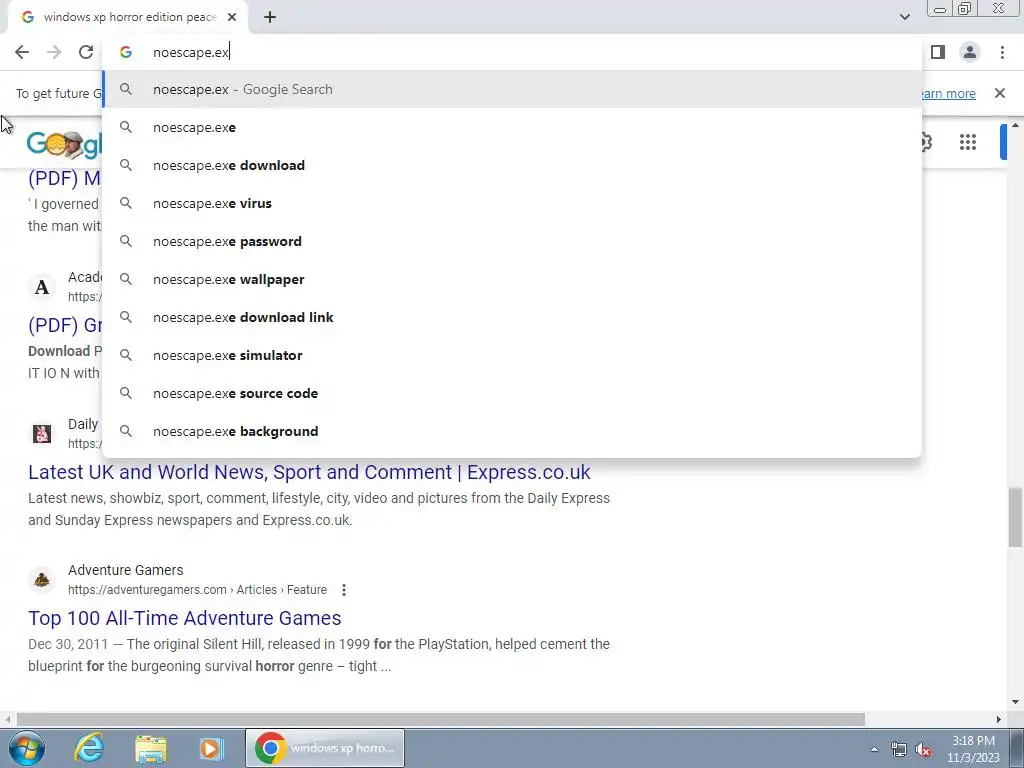Choose noescape.exe simulator suggestion
This screenshot has height=768, width=1024.
(513, 355)
